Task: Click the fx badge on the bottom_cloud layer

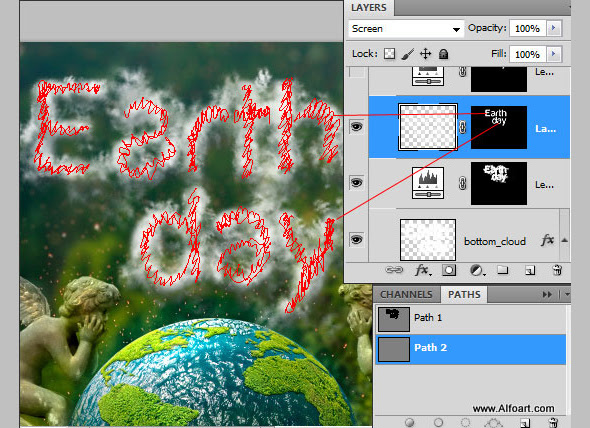Action: point(547,240)
